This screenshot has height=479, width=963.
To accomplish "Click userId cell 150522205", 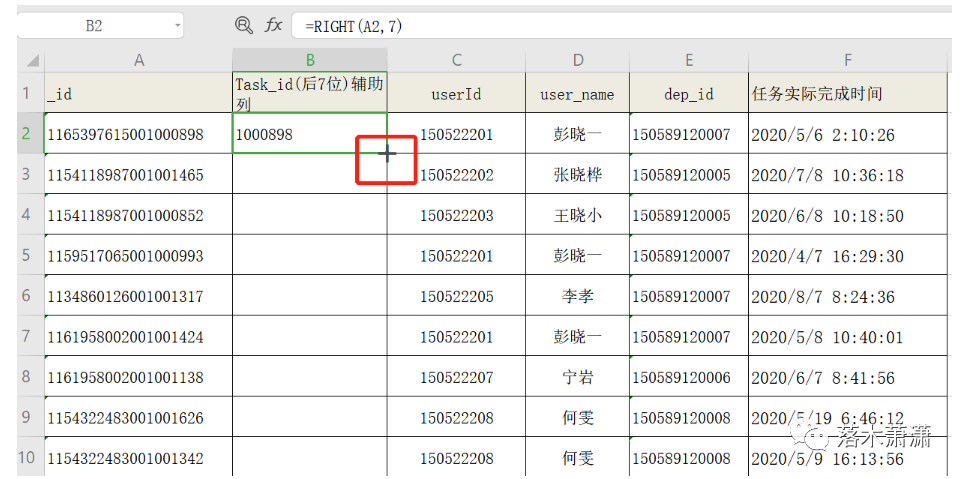I will [x=456, y=295].
